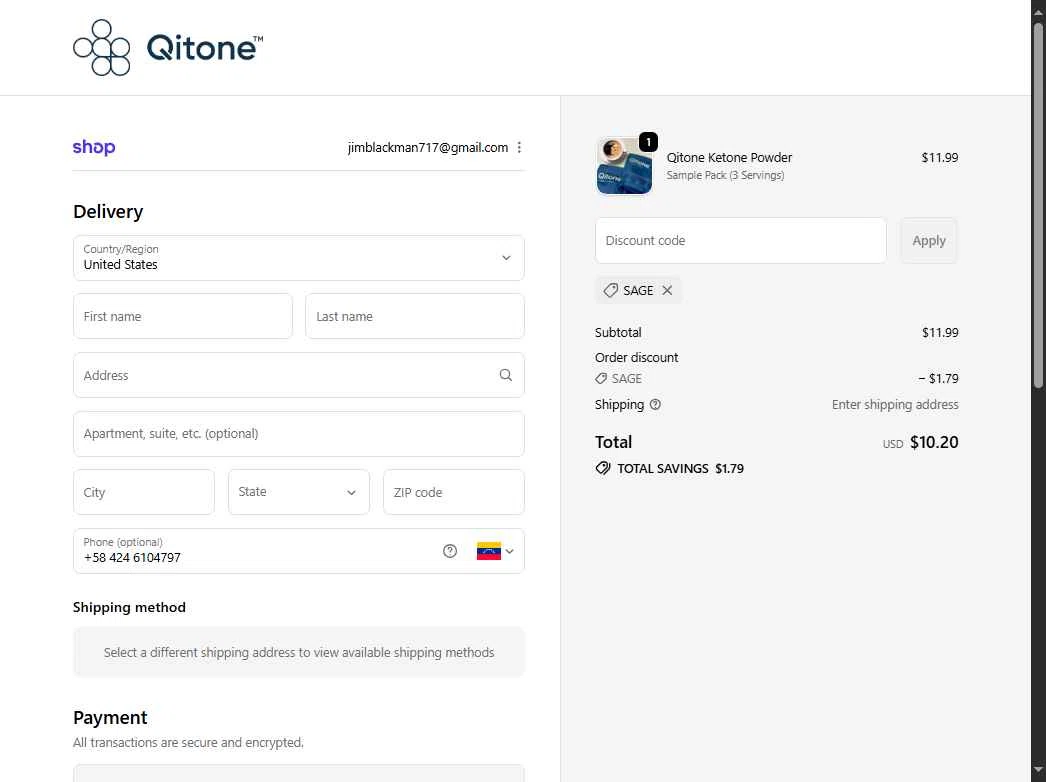1046x782 pixels.
Task: Focus the ZIP code field
Action: click(x=454, y=492)
